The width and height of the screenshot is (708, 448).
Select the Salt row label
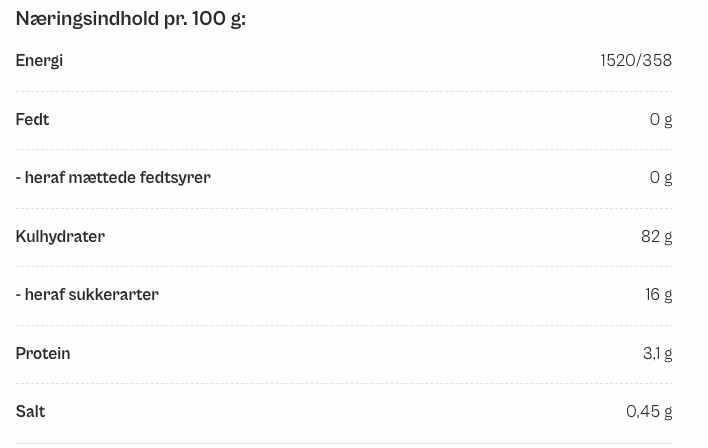[x=30, y=412]
